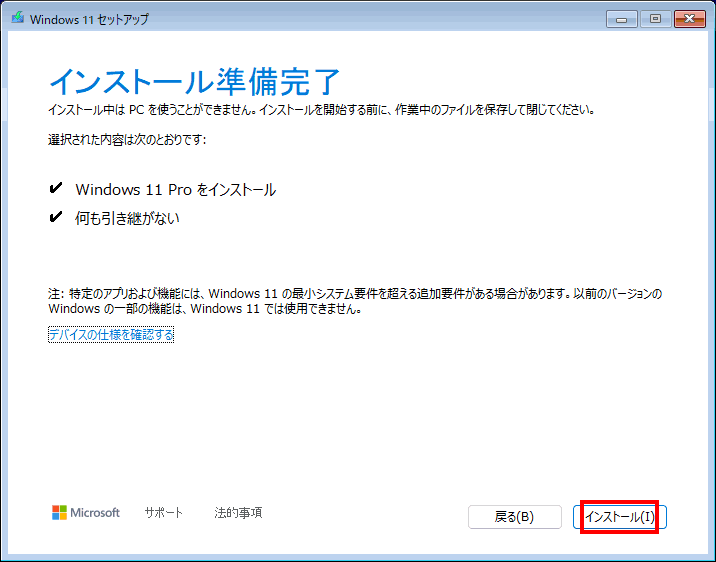Minimize the Windows 11 セットアップ window

[621, 19]
